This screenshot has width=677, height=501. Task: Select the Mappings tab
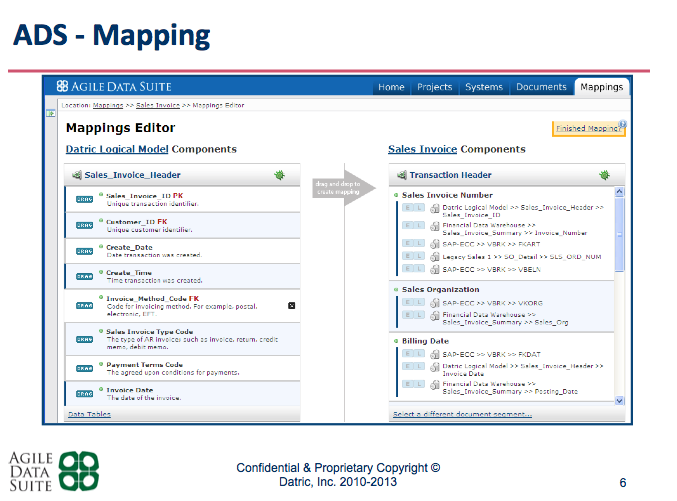coord(601,87)
